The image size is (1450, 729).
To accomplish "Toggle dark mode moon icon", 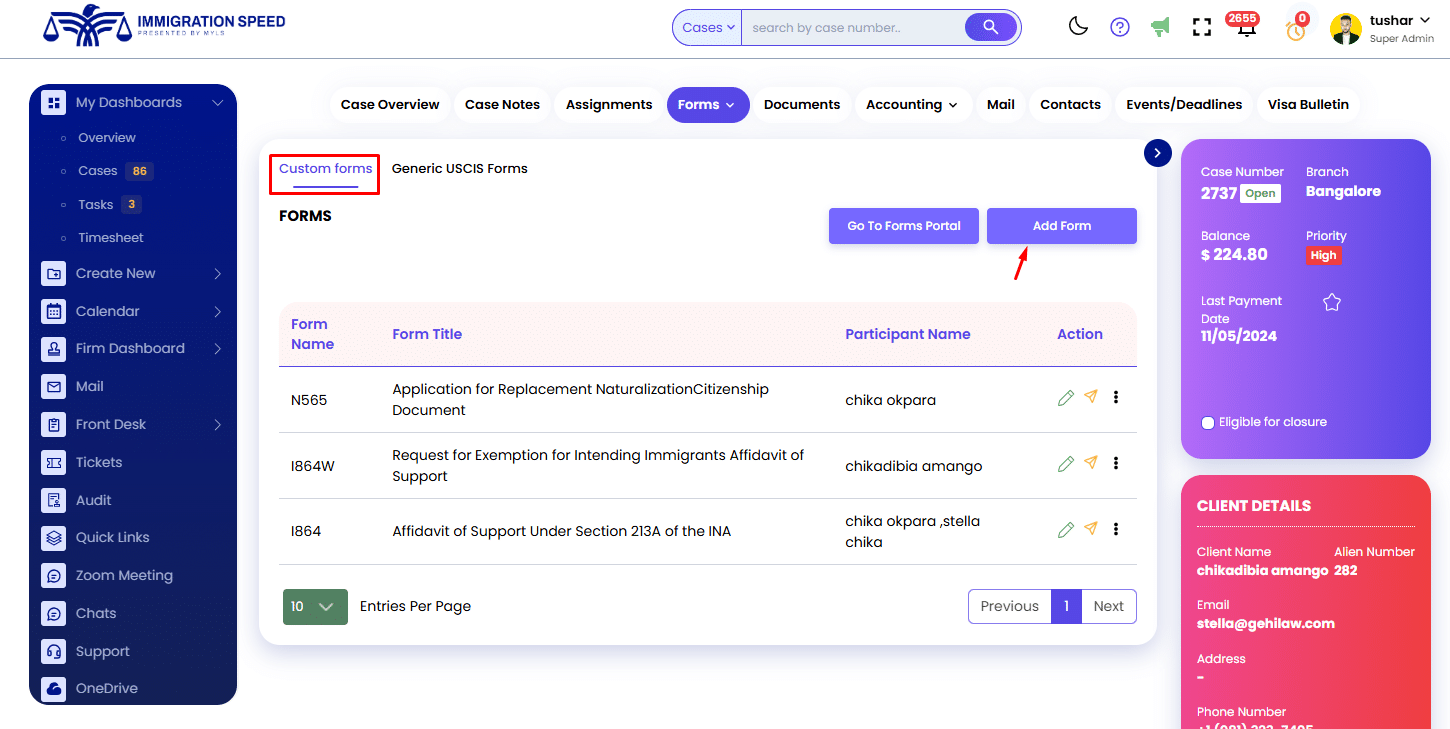I will (x=1078, y=27).
